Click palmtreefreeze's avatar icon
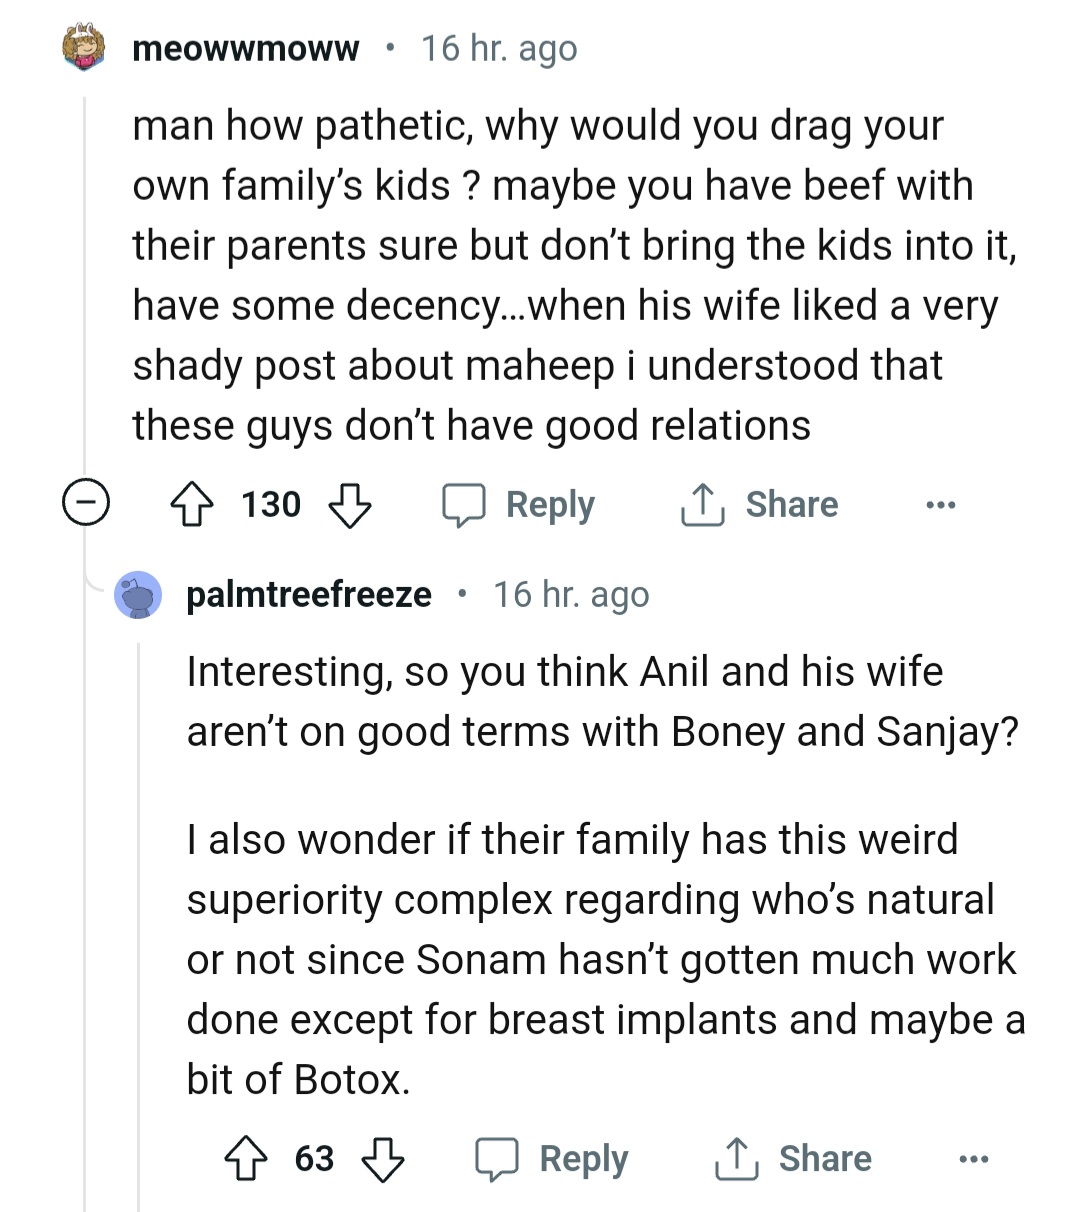 138,595
